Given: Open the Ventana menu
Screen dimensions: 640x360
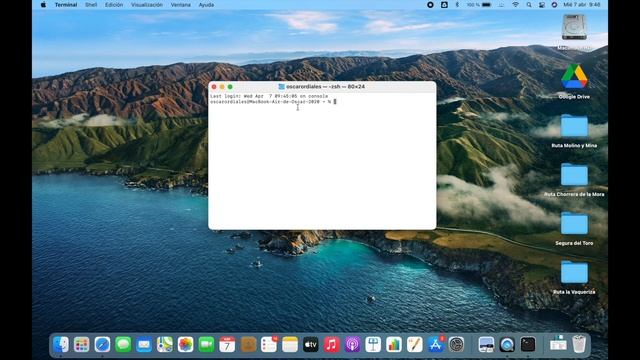Looking at the screenshot, I should [180, 5].
